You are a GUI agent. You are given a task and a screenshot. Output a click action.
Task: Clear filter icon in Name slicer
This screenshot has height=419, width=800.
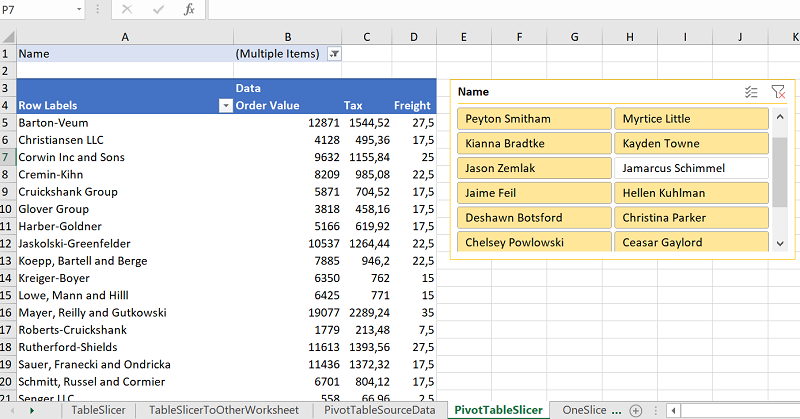(x=778, y=92)
